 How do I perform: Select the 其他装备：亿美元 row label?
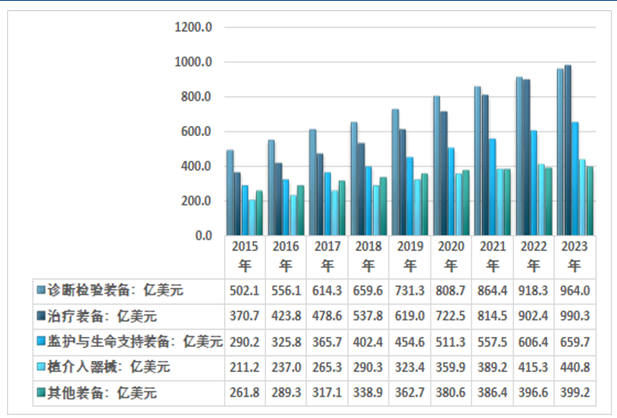102,392
